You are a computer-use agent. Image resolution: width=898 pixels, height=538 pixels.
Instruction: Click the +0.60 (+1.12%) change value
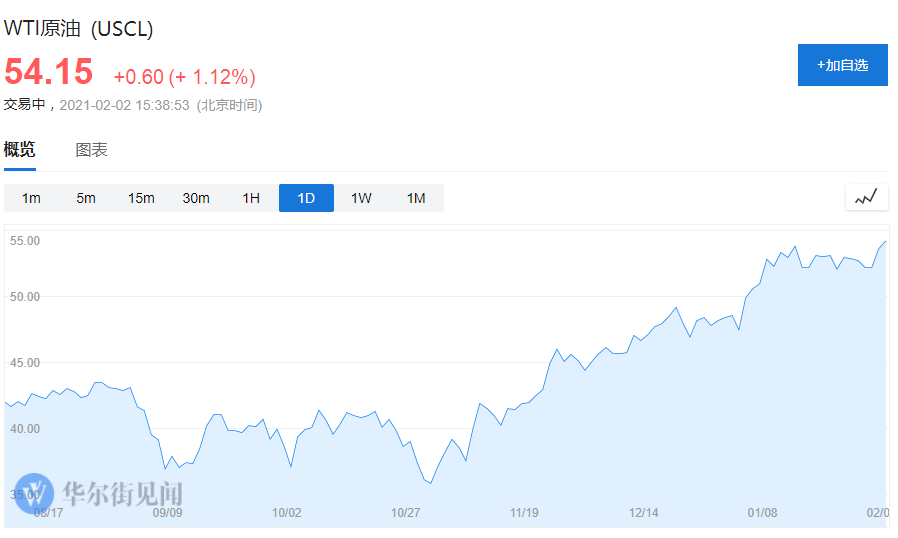pyautogui.click(x=184, y=77)
